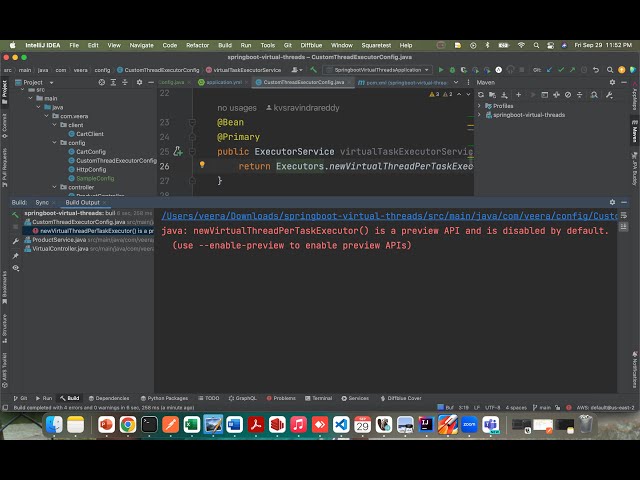This screenshot has width=640, height=480.
Task: Collapse the config package in Project tree
Action: click(x=54, y=143)
